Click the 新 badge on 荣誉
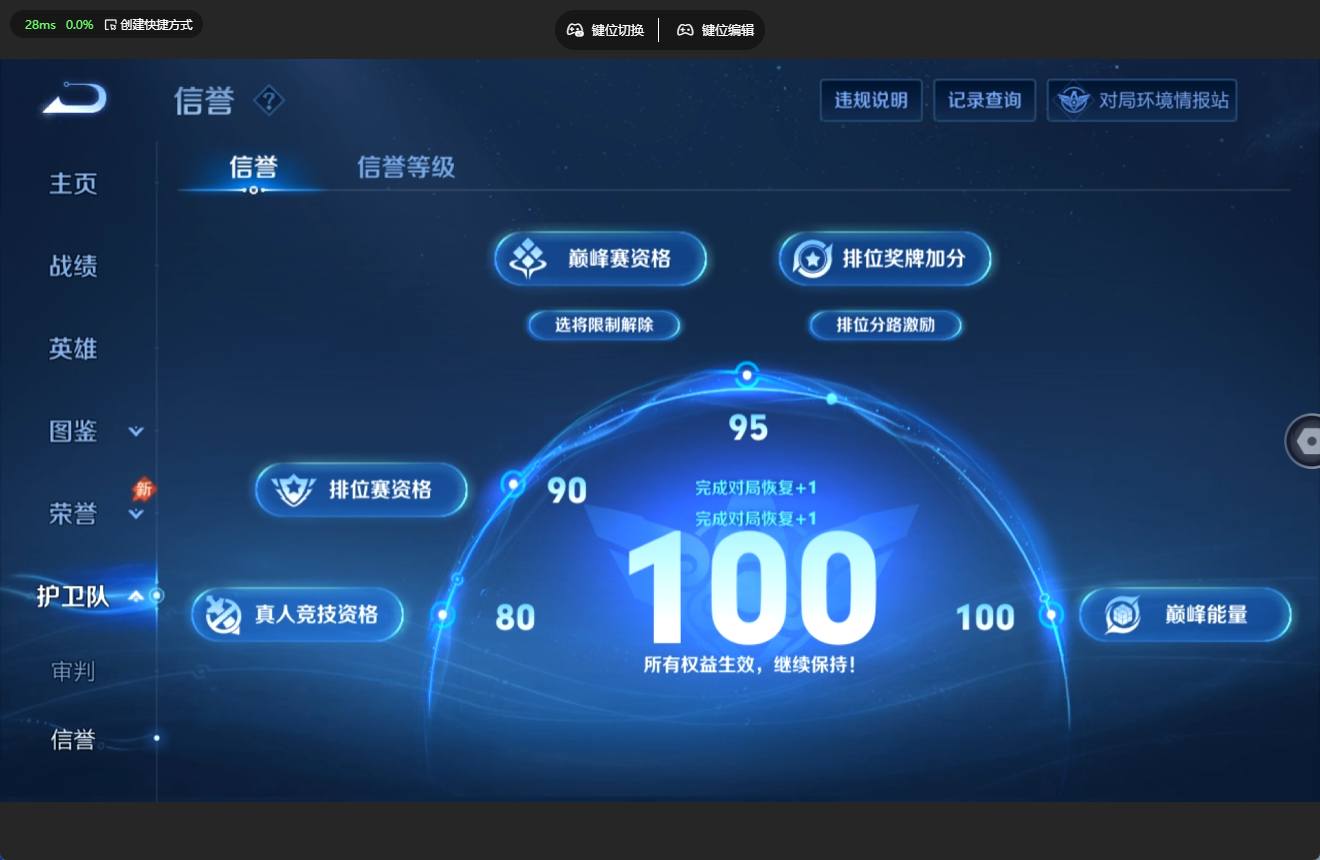Viewport: 1320px width, 860px height. 144,489
